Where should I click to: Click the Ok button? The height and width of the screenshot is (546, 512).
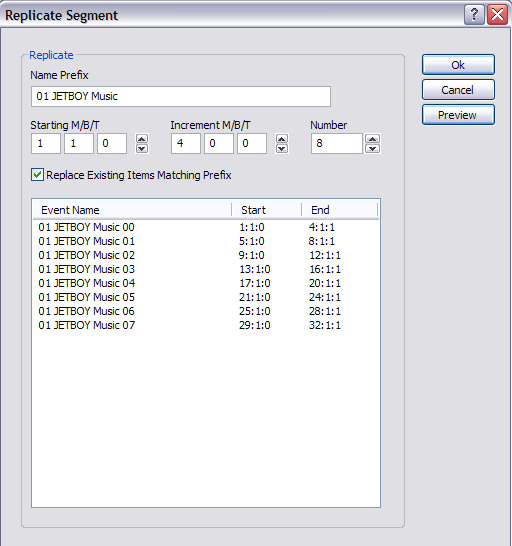click(x=458, y=65)
